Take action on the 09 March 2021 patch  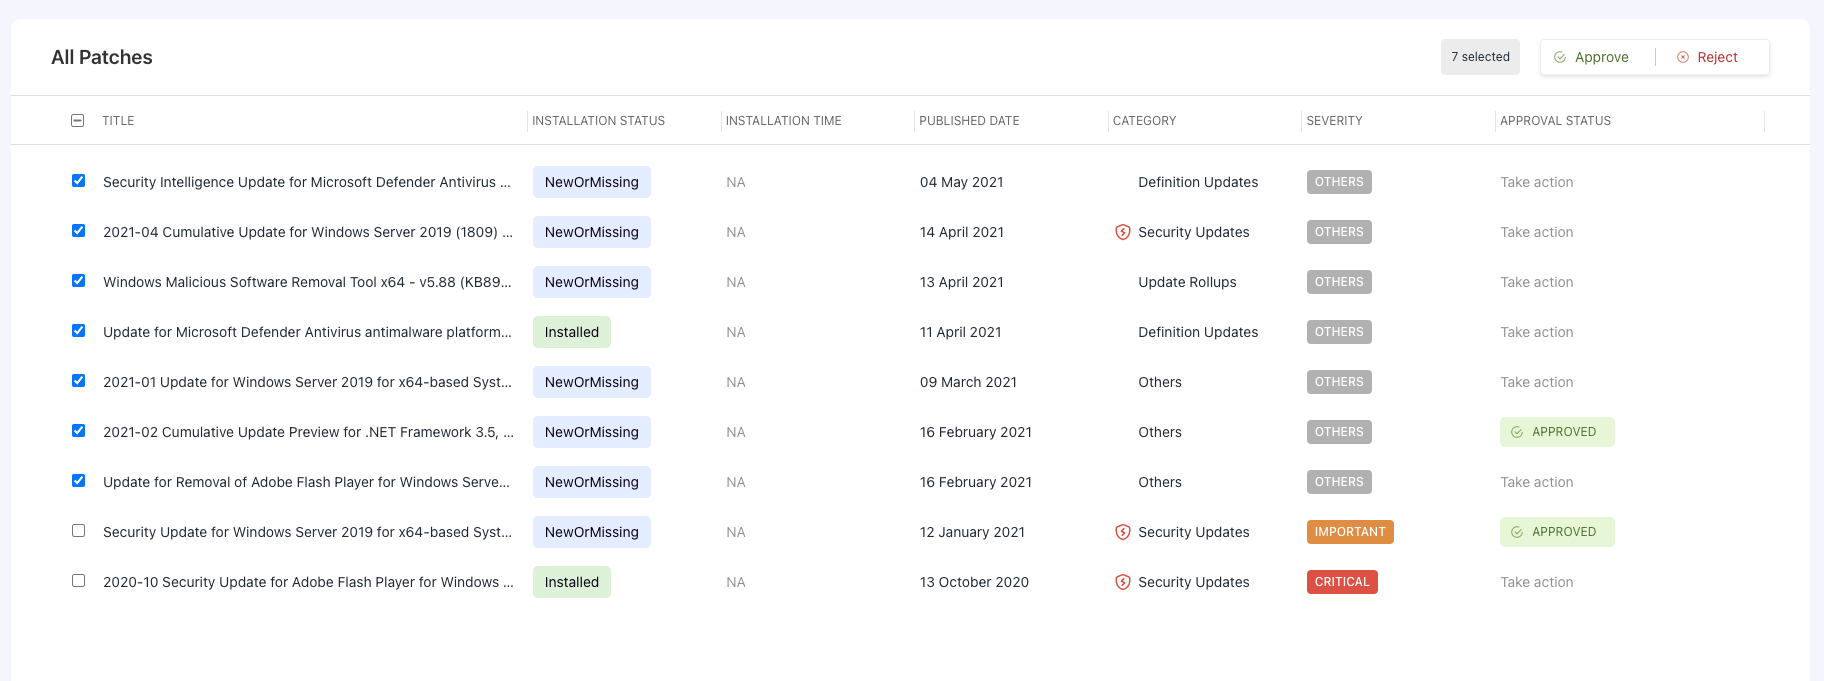click(1536, 382)
